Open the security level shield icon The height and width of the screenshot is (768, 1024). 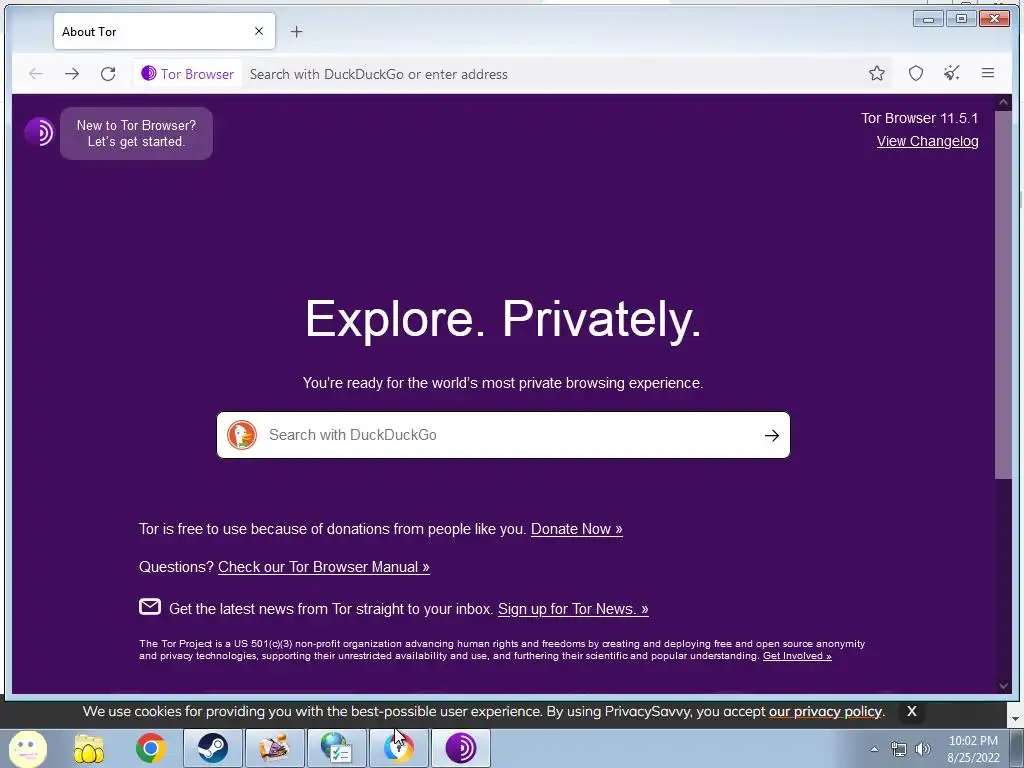916,74
